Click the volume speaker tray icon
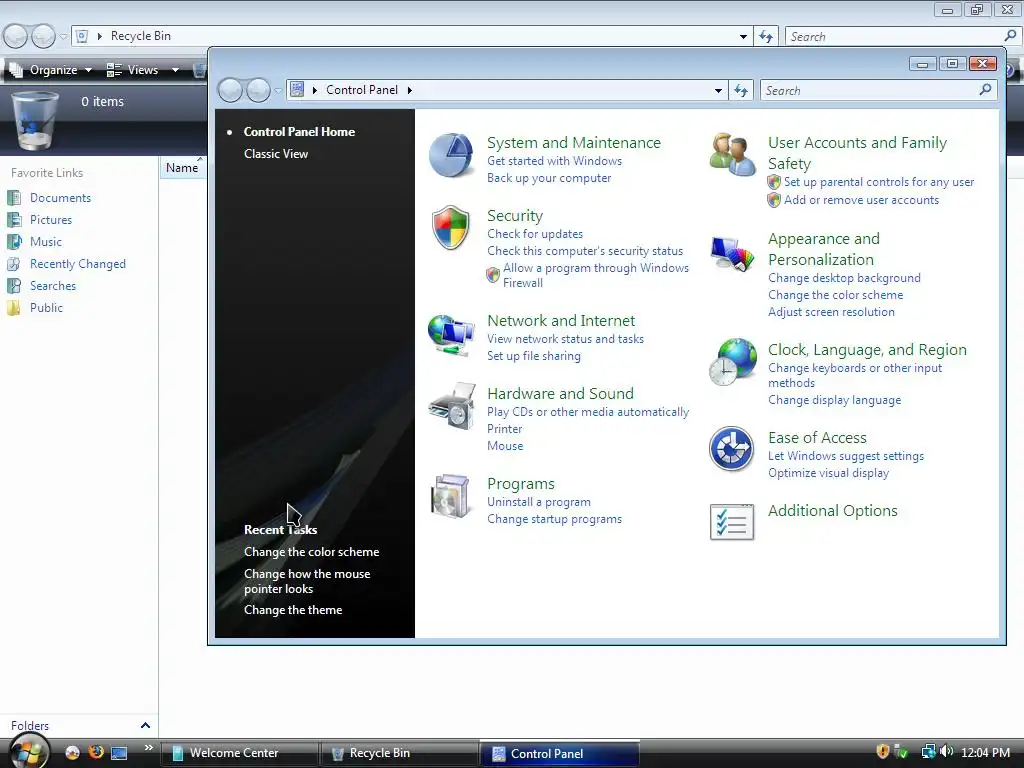This screenshot has height=768, width=1024. click(948, 752)
